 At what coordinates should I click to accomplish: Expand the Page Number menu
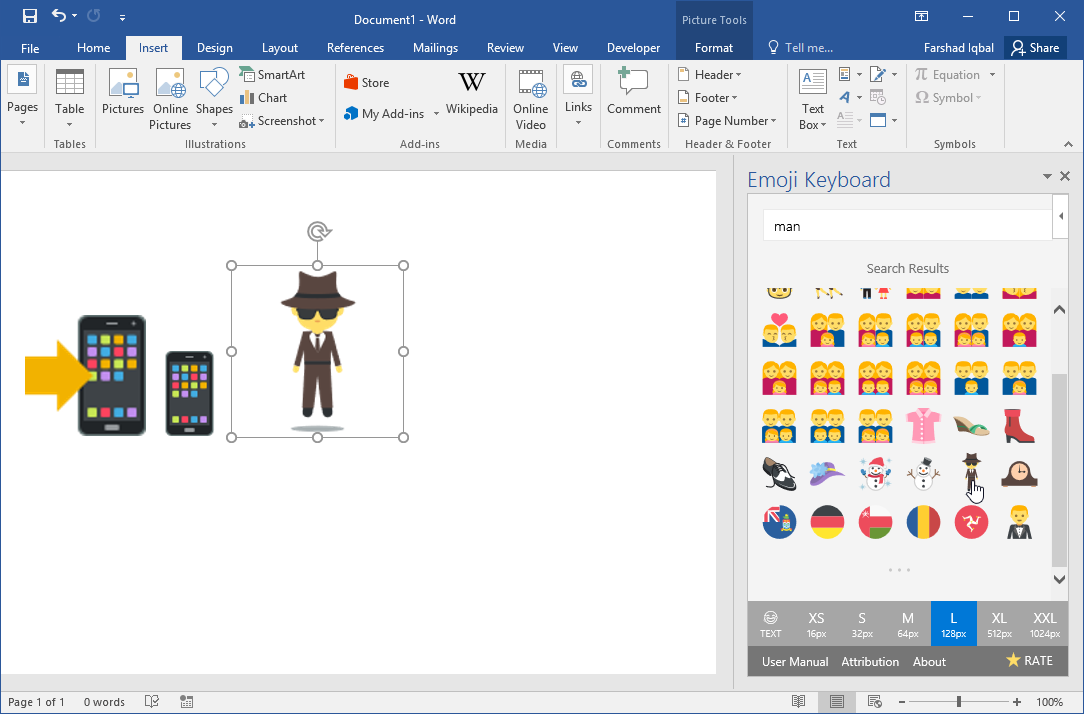(727, 120)
